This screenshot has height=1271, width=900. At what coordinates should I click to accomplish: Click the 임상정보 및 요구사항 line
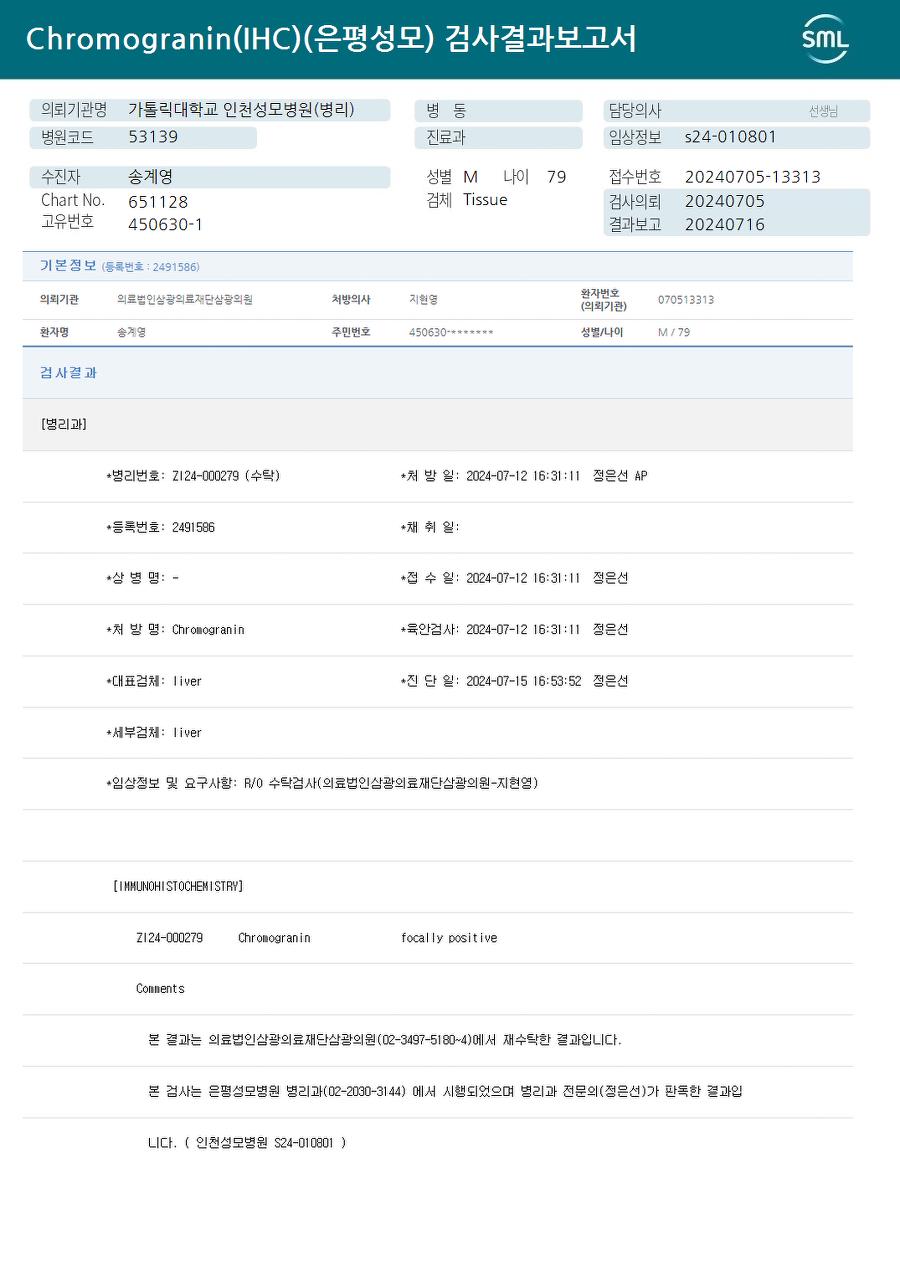tap(322, 784)
